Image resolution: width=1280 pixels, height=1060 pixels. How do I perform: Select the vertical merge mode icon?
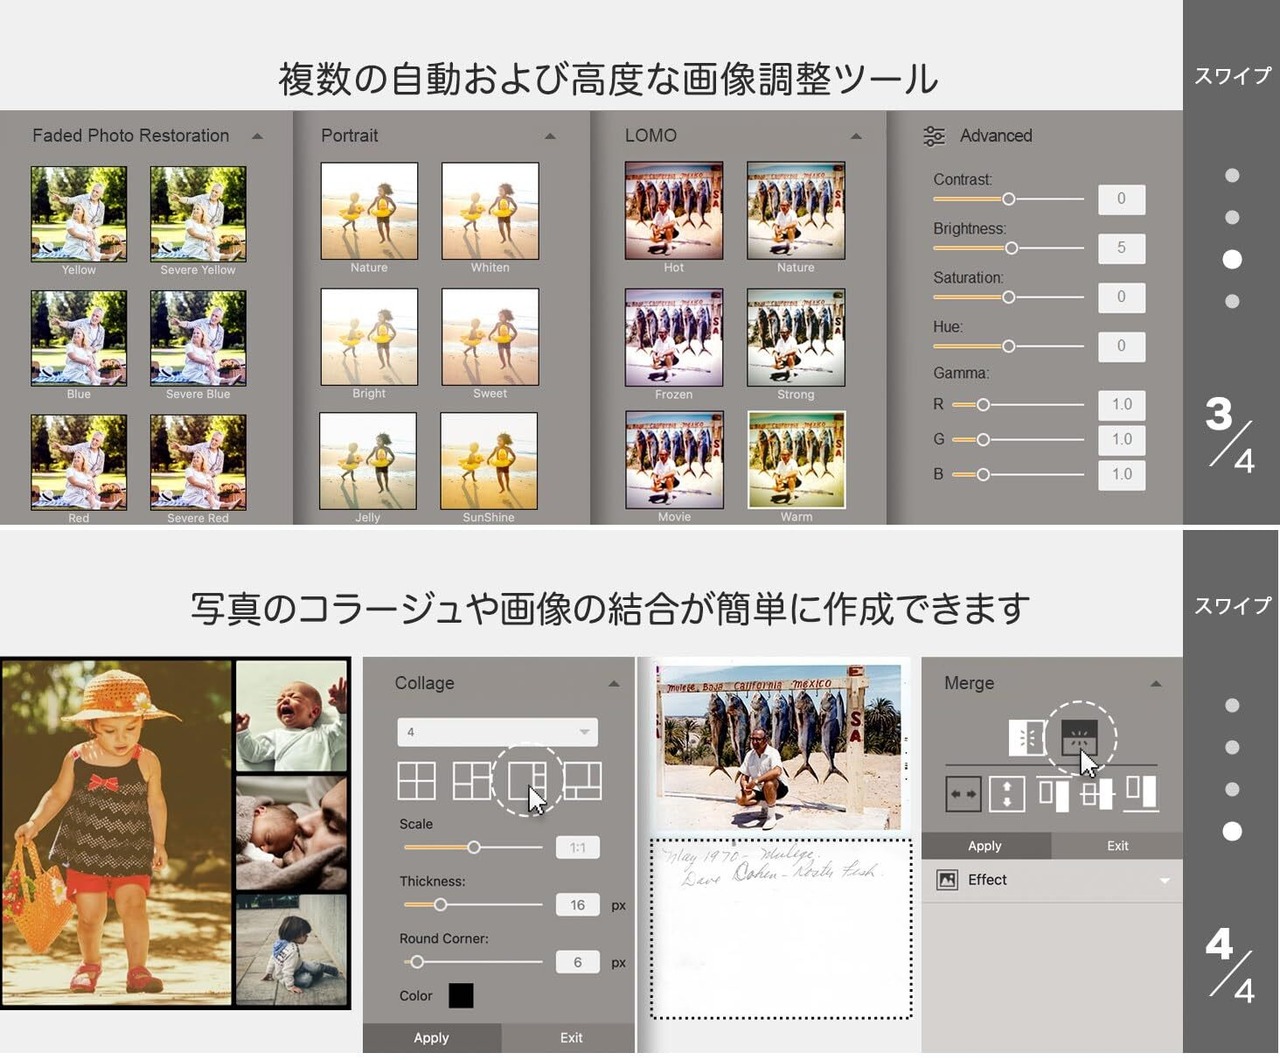click(x=1079, y=738)
